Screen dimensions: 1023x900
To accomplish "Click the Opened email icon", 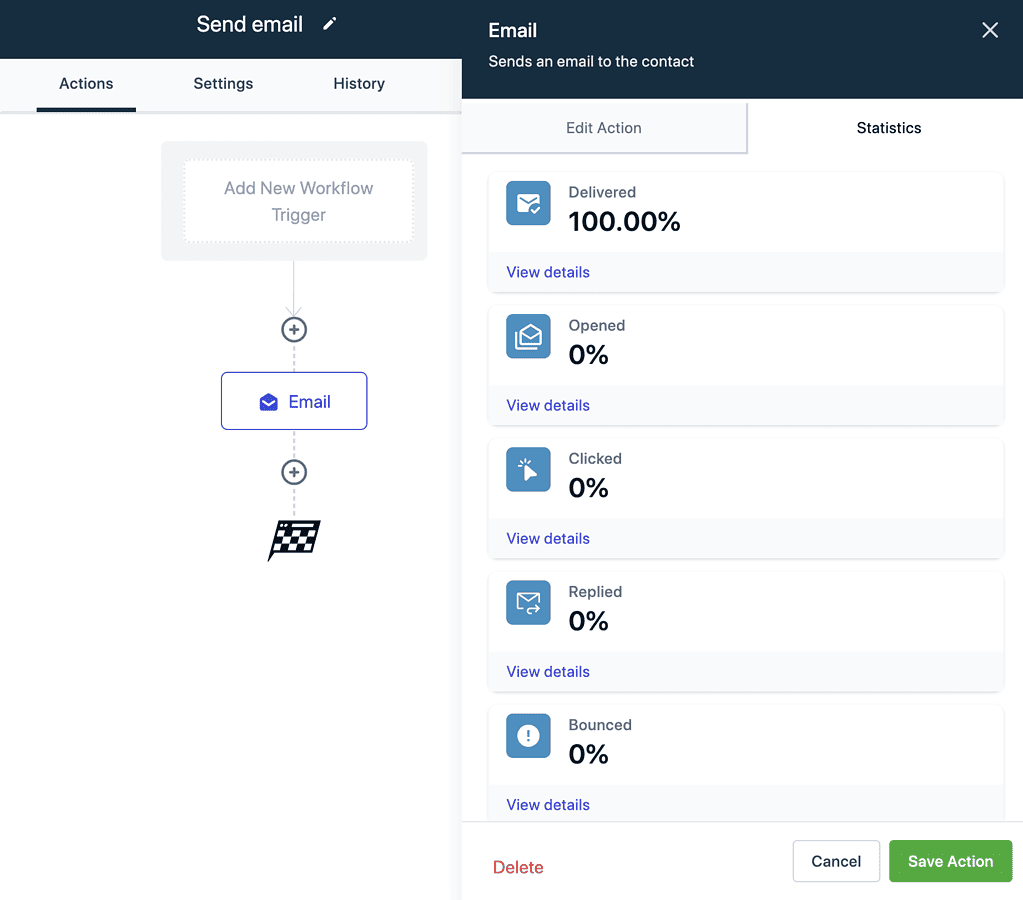I will [528, 336].
